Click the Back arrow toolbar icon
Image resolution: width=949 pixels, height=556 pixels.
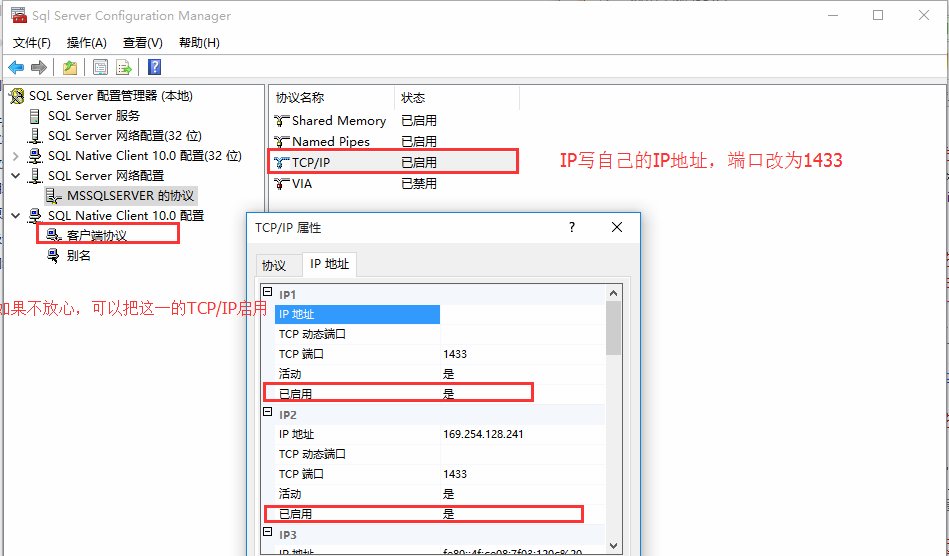[16, 67]
